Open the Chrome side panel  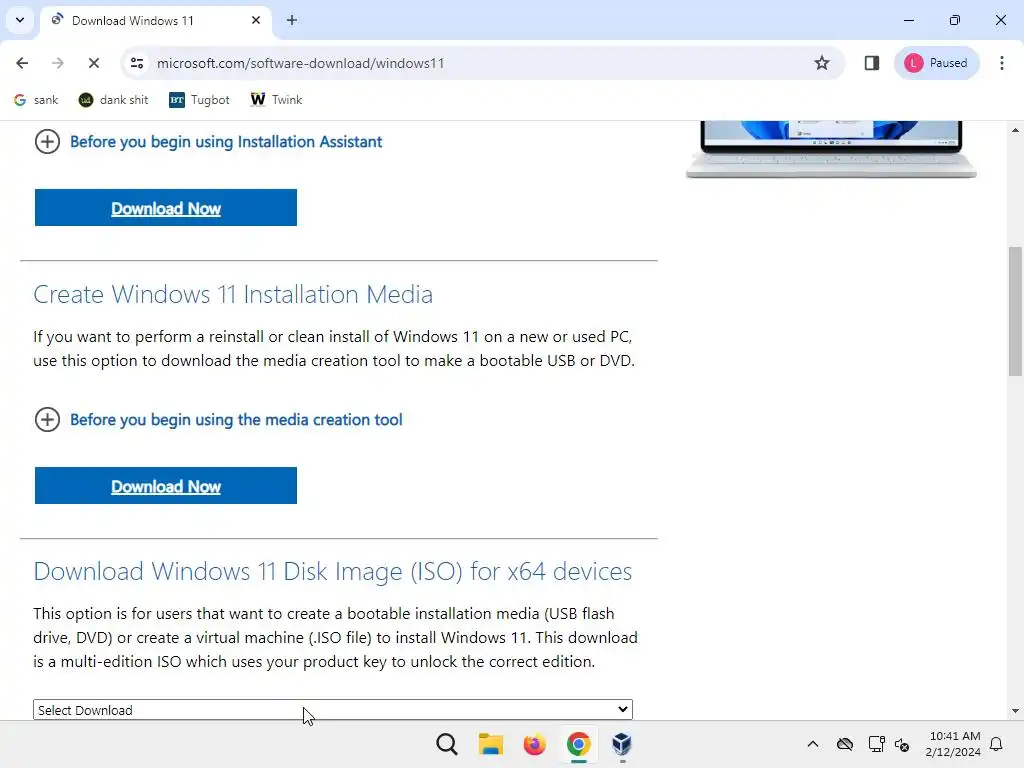pos(872,63)
